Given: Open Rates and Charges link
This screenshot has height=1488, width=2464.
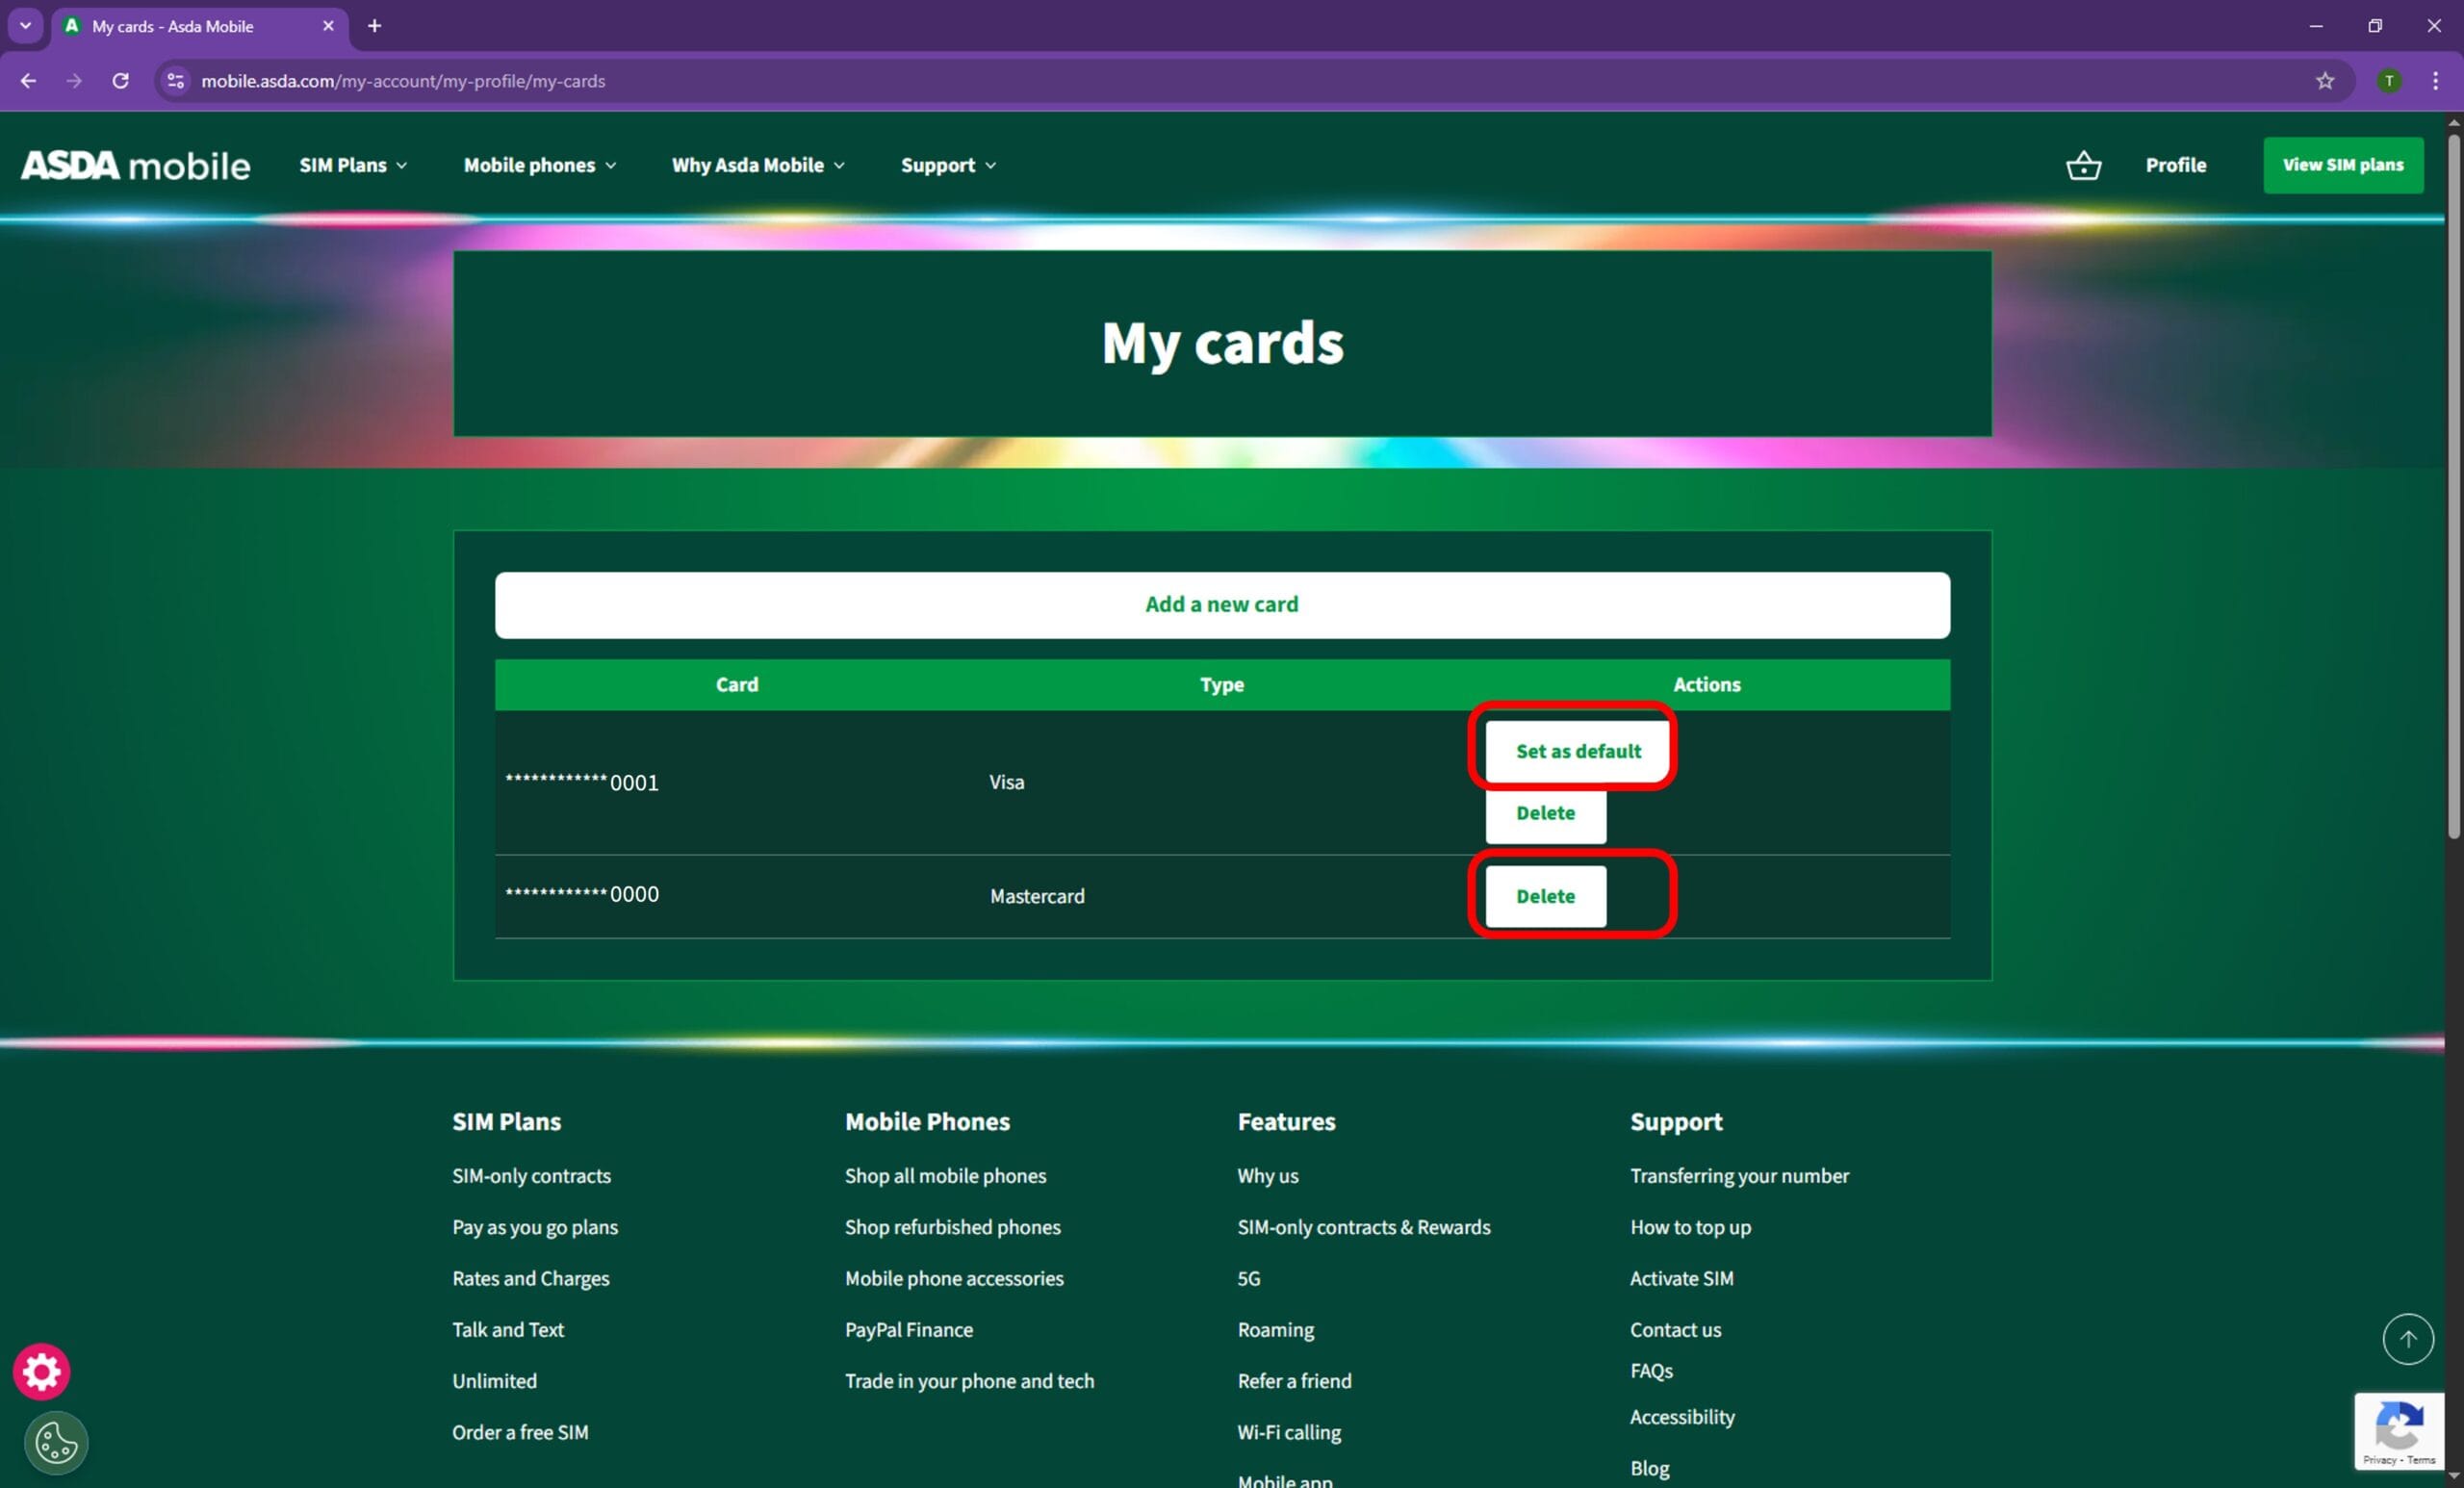Looking at the screenshot, I should 530,1278.
